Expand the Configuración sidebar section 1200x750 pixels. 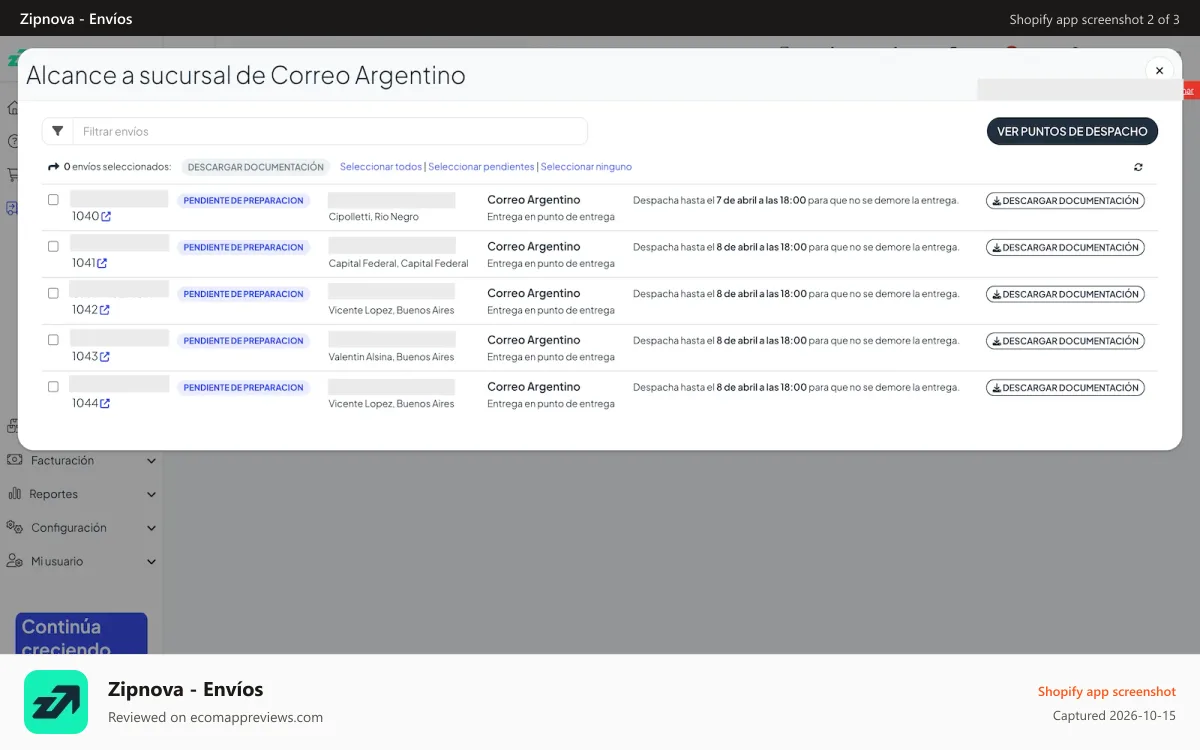click(x=82, y=528)
